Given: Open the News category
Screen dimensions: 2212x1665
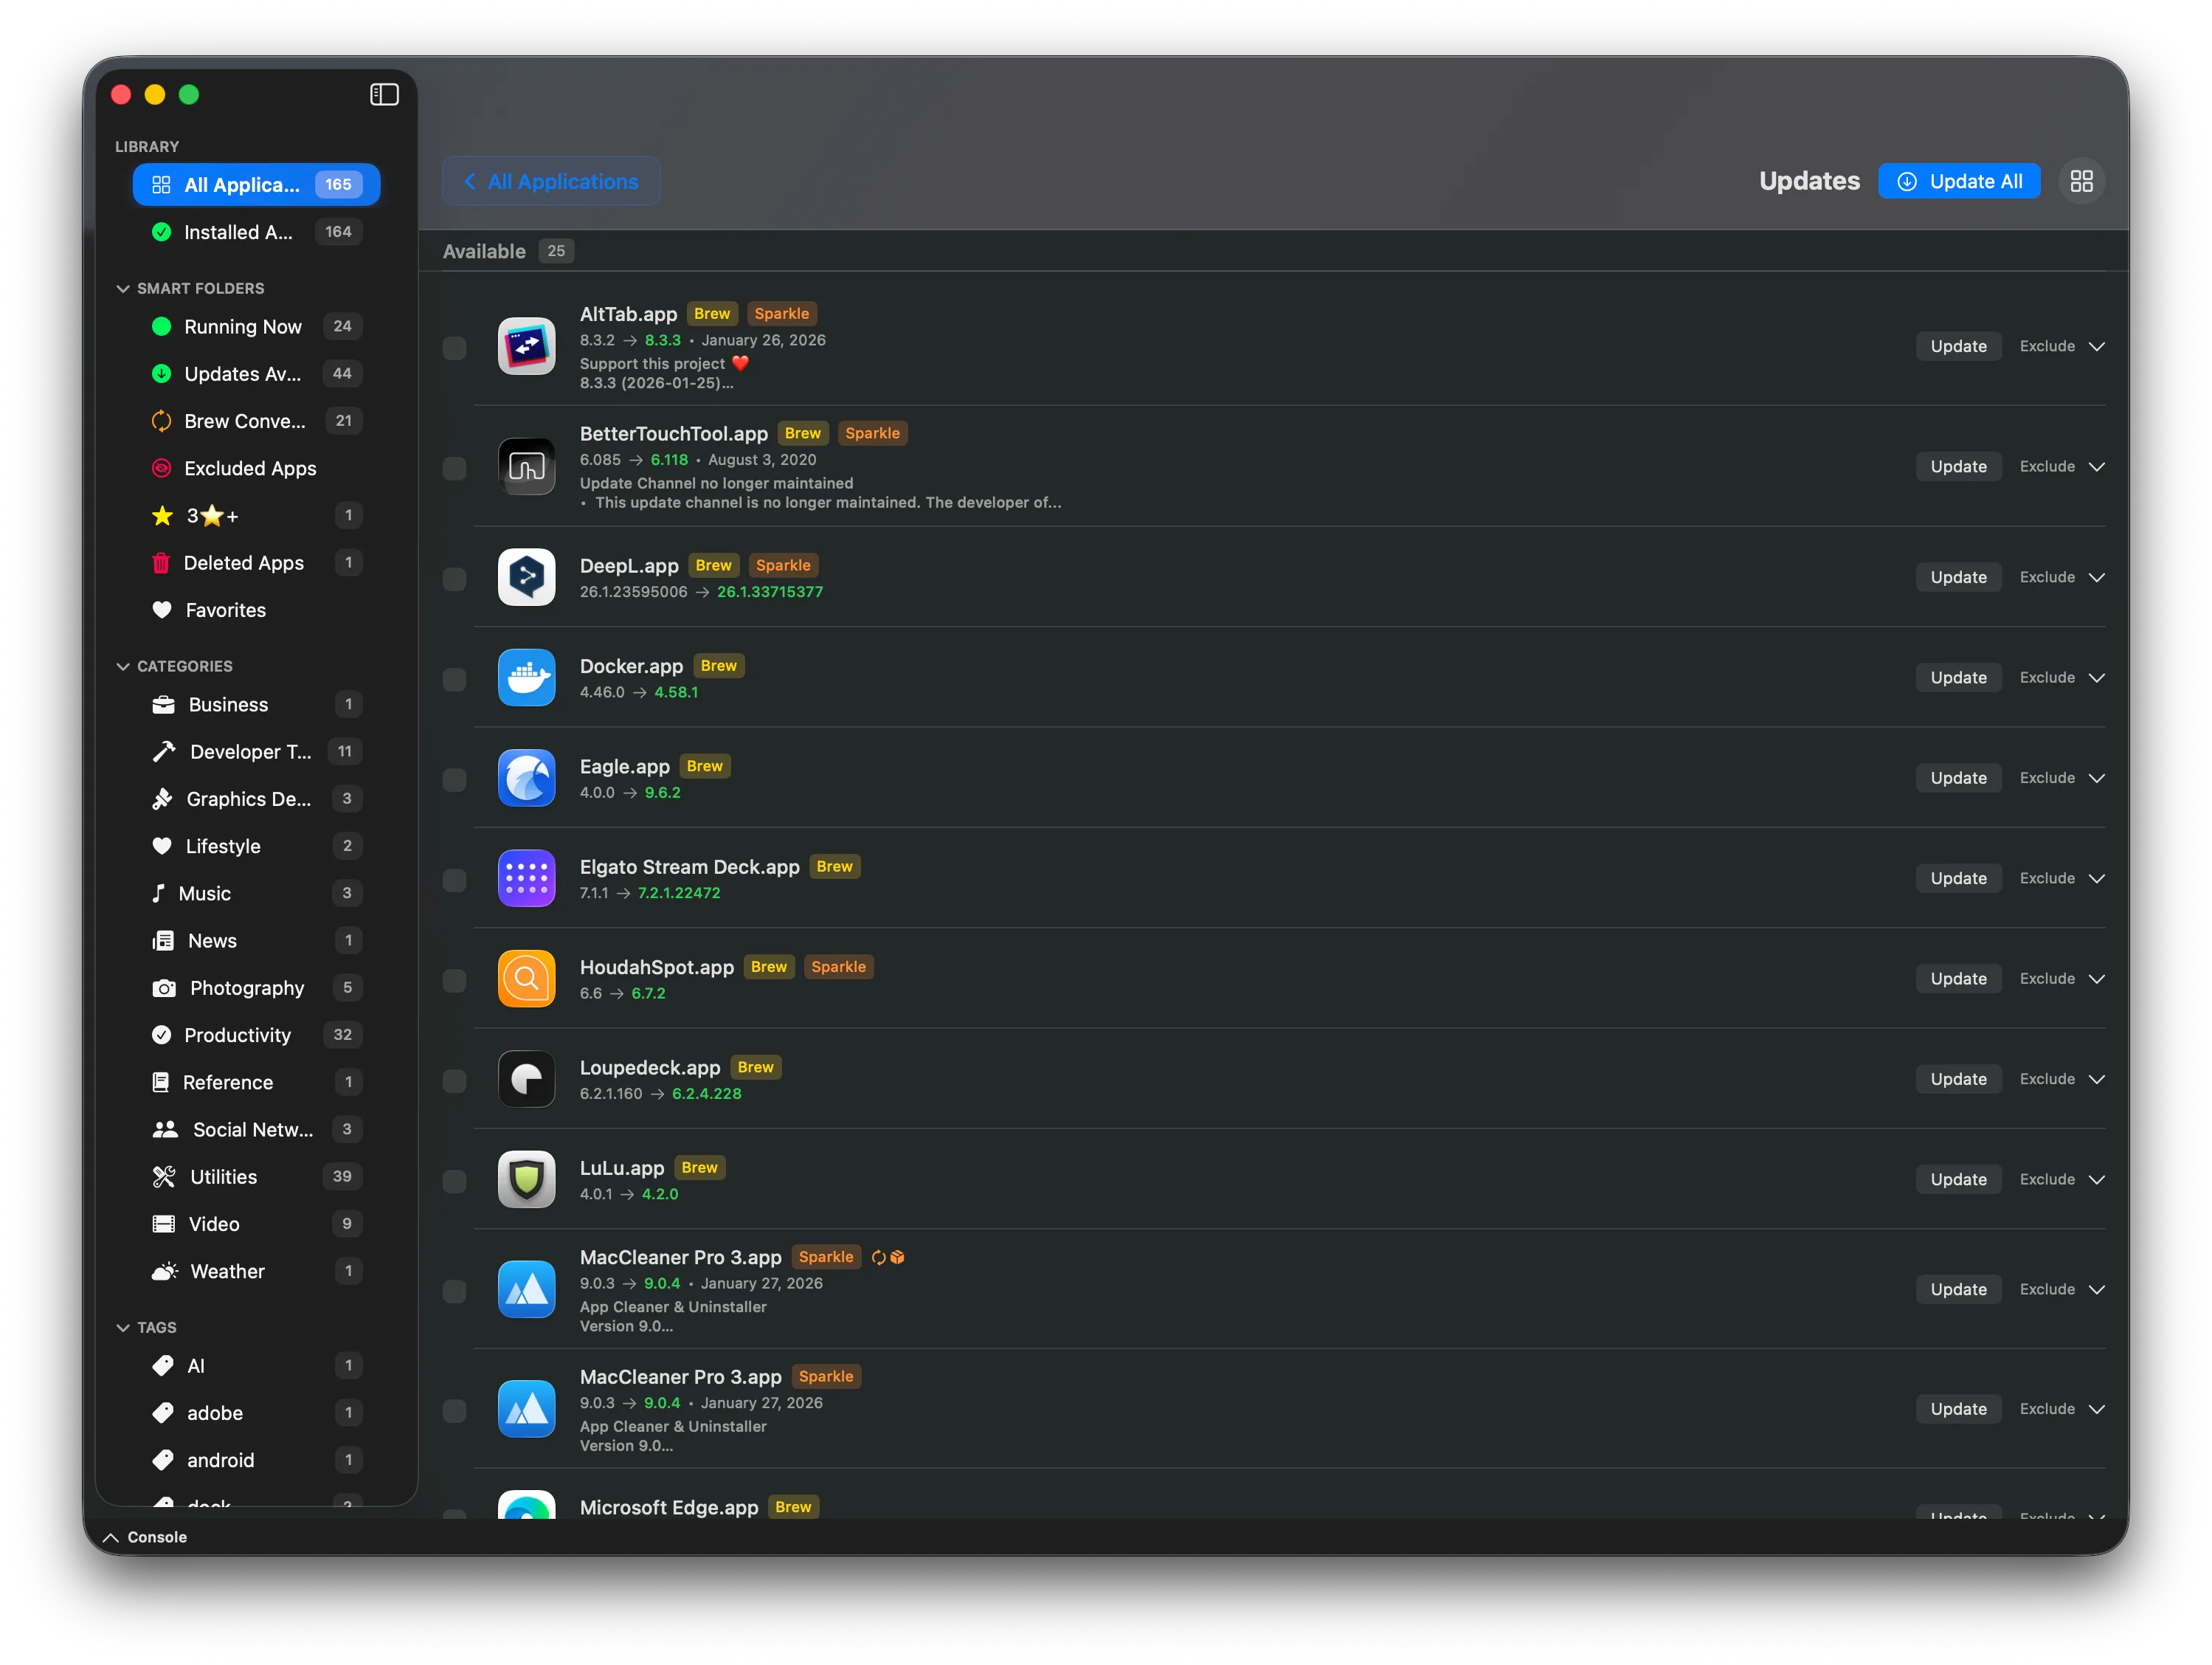Looking at the screenshot, I should click(x=256, y=941).
